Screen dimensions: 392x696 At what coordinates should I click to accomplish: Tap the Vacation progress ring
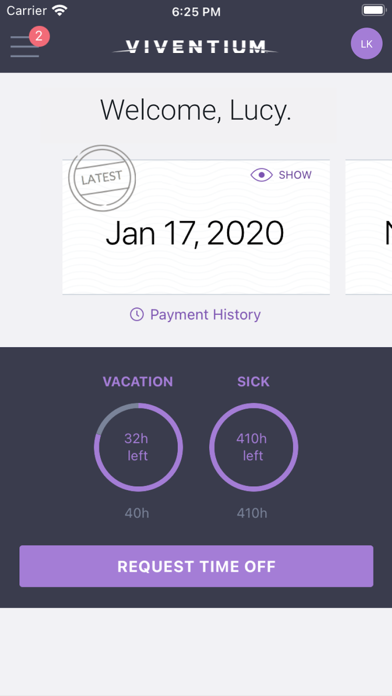point(138,447)
